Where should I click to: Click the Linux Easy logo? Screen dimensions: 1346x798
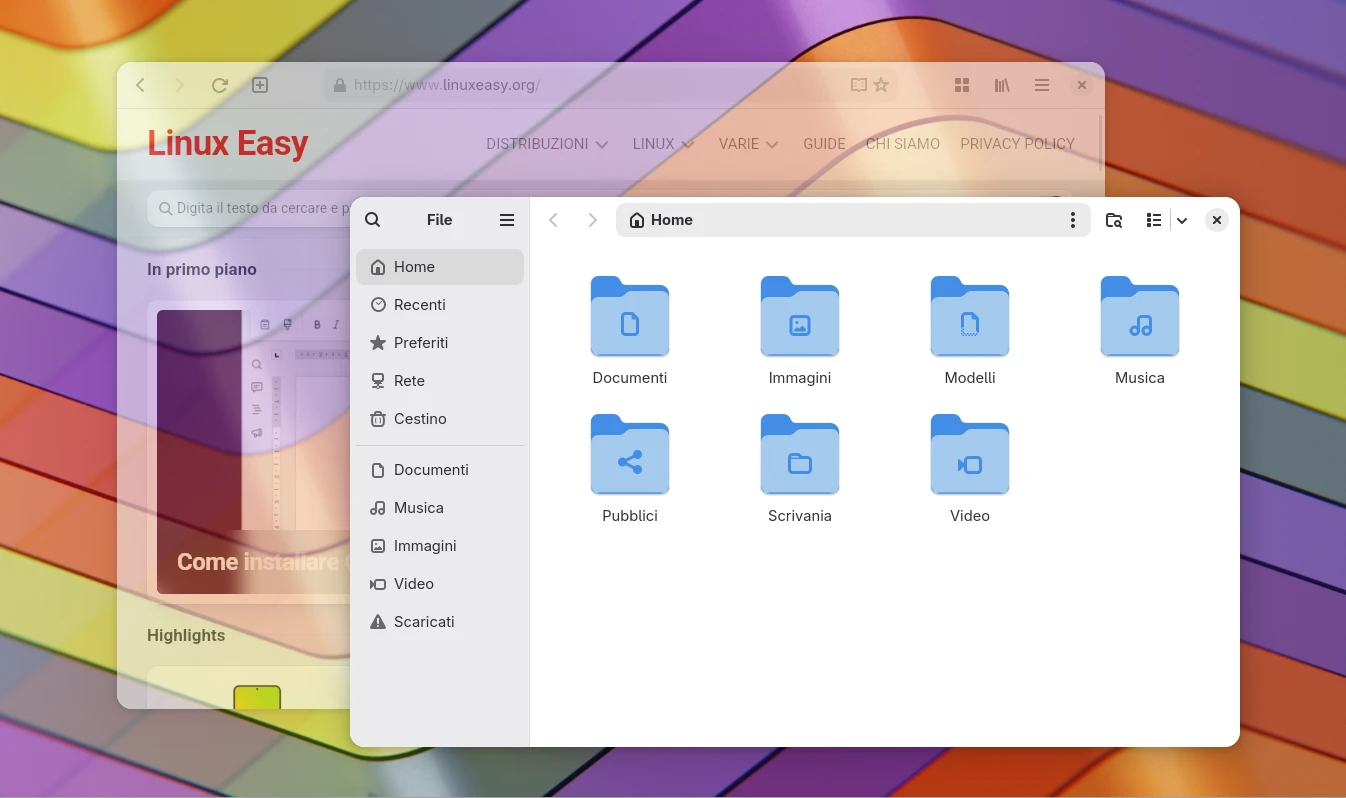227,143
